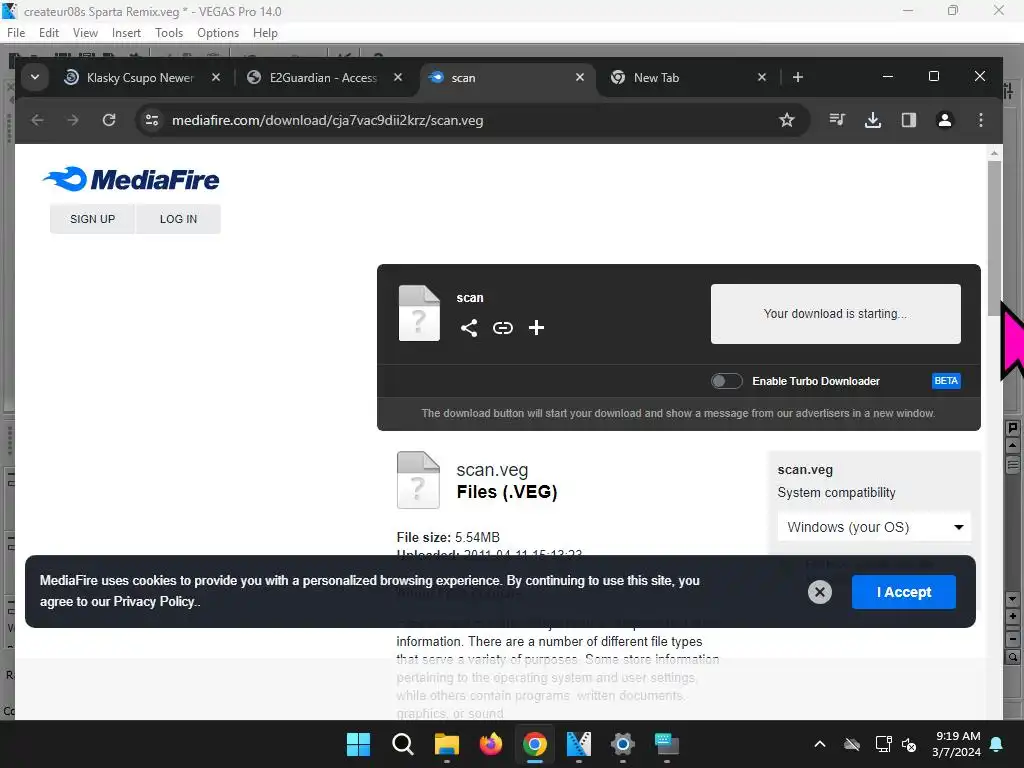Open Windows (your OS) compatibility dropdown
The width and height of the screenshot is (1024, 768).
874,527
